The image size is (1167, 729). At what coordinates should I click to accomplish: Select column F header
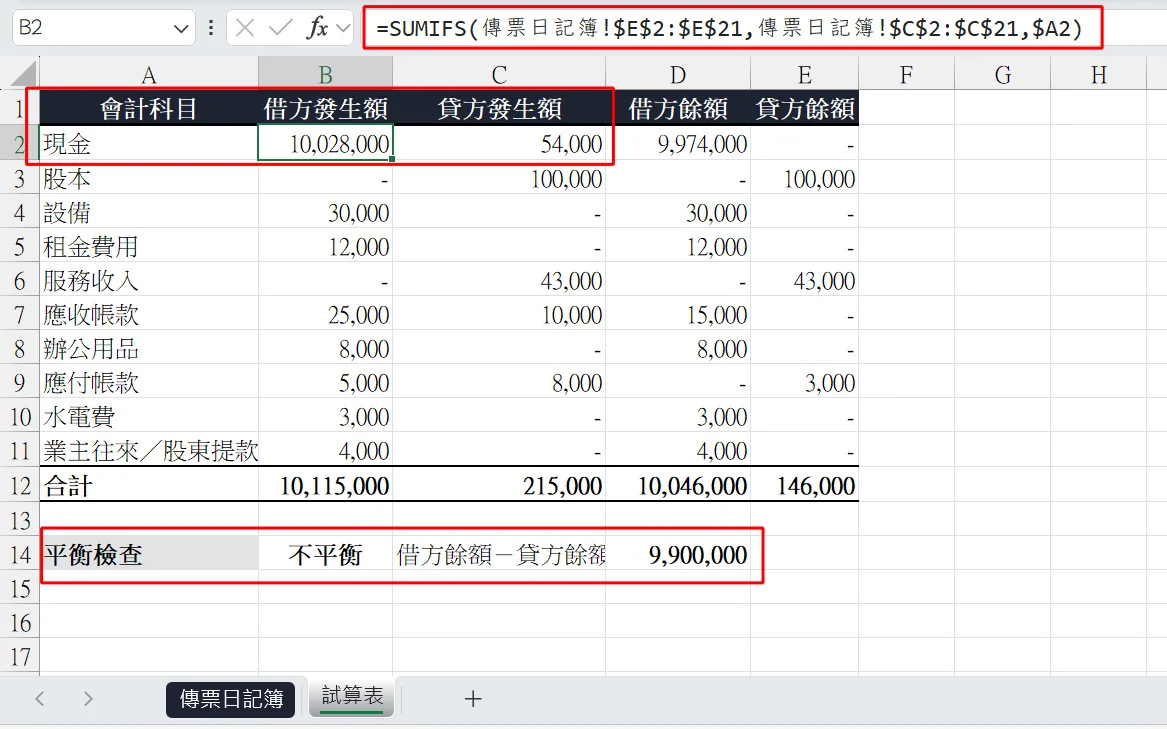coord(906,74)
